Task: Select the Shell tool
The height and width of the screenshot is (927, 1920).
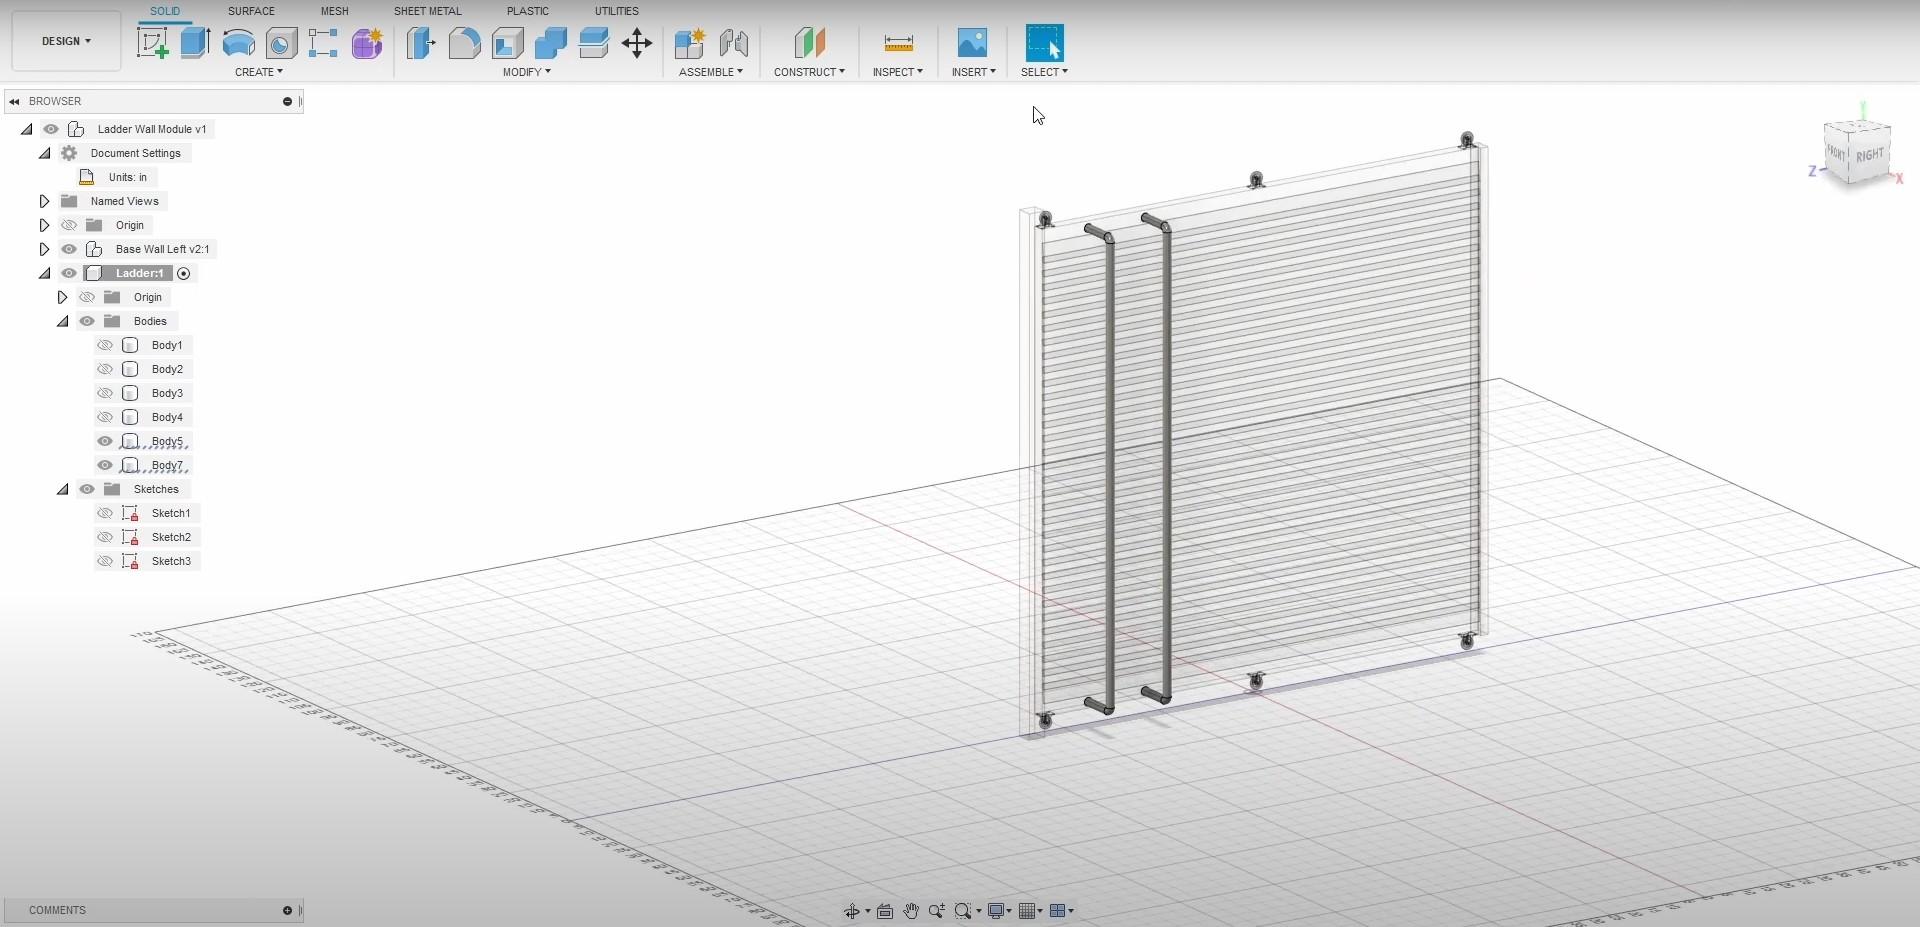Action: 507,43
